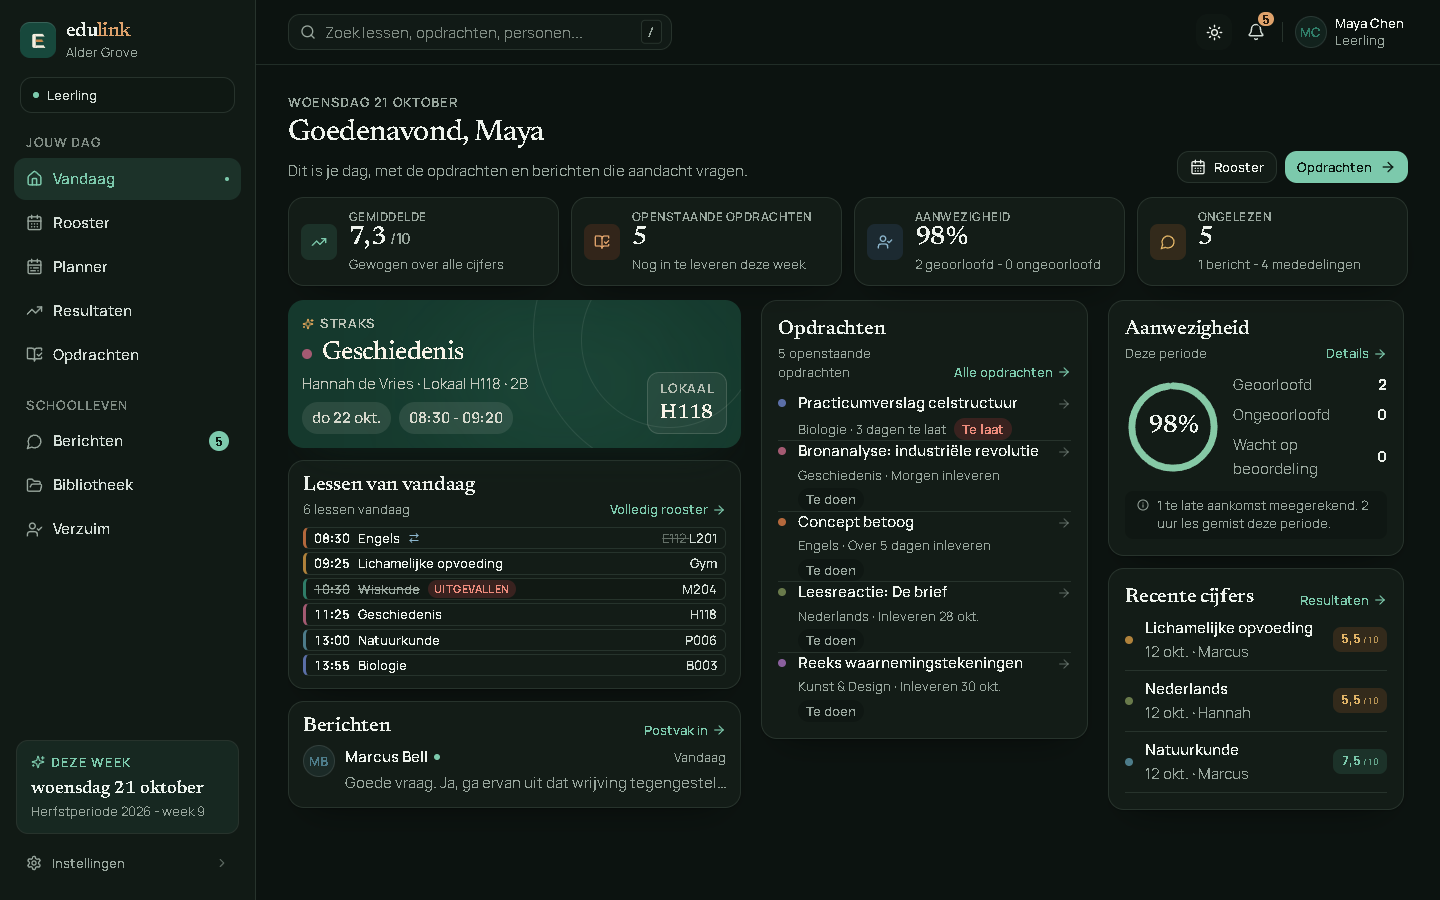Open the Resultaten link in Recente cijfers
The width and height of the screenshot is (1440, 900).
pyautogui.click(x=1343, y=600)
